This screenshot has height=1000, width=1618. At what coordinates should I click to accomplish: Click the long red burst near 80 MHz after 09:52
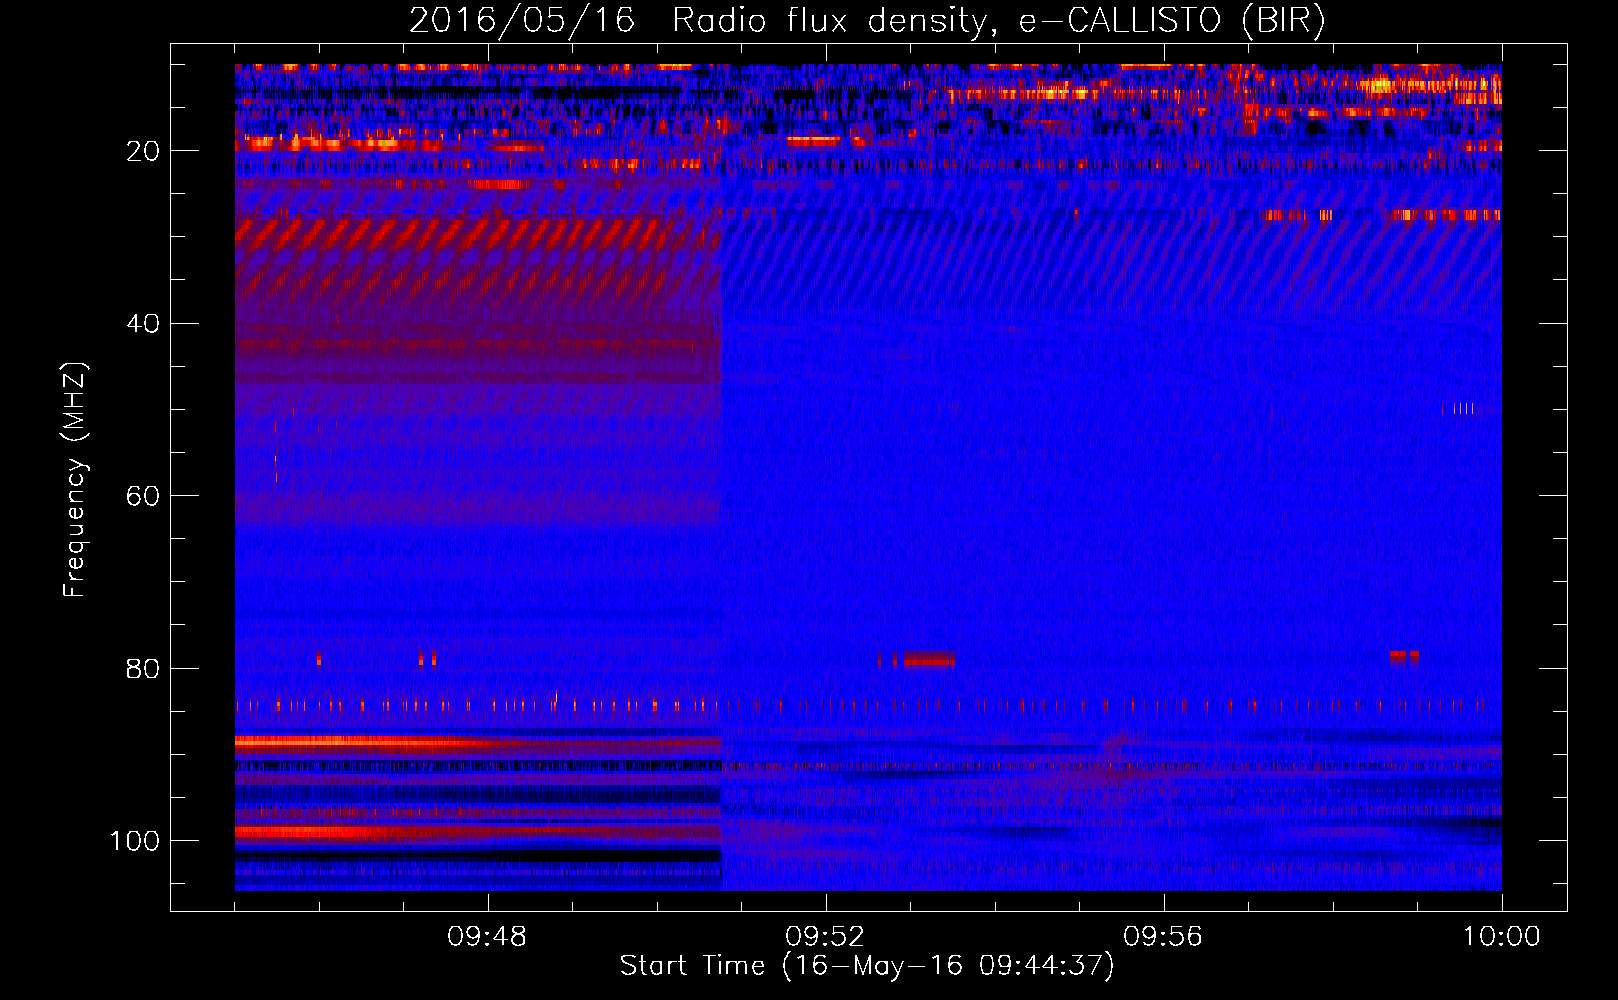[x=929, y=660]
